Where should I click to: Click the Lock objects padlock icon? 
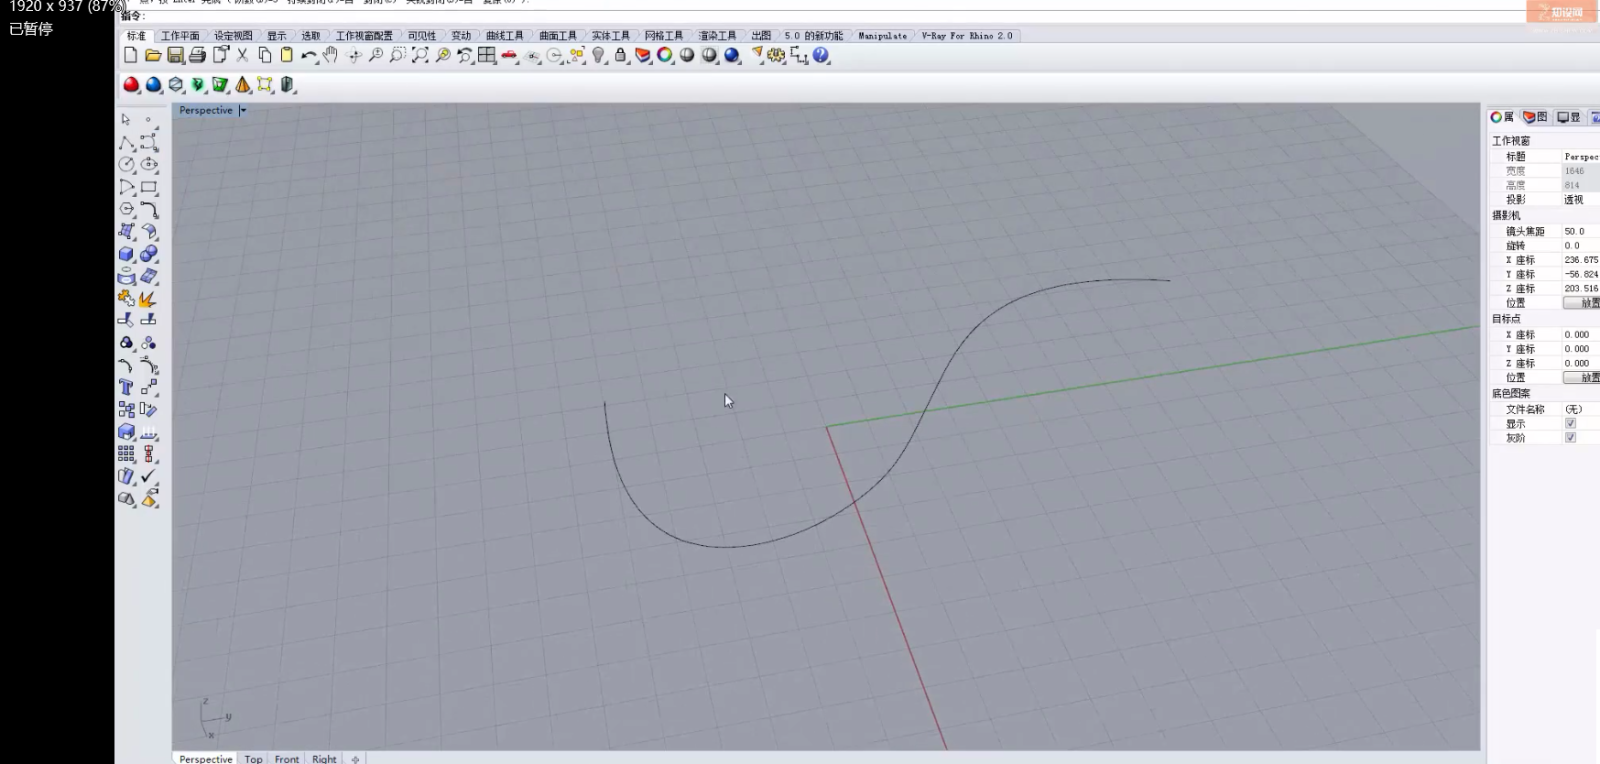[621, 56]
